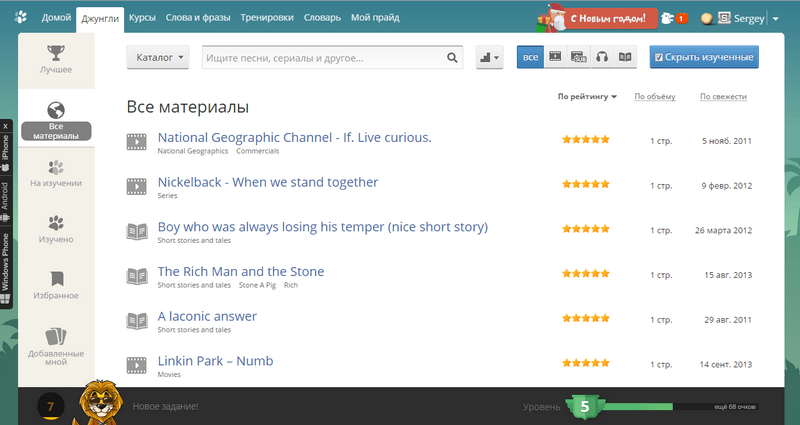Switch to Тренировки tab
This screenshot has width=800, height=425.
[x=267, y=17]
